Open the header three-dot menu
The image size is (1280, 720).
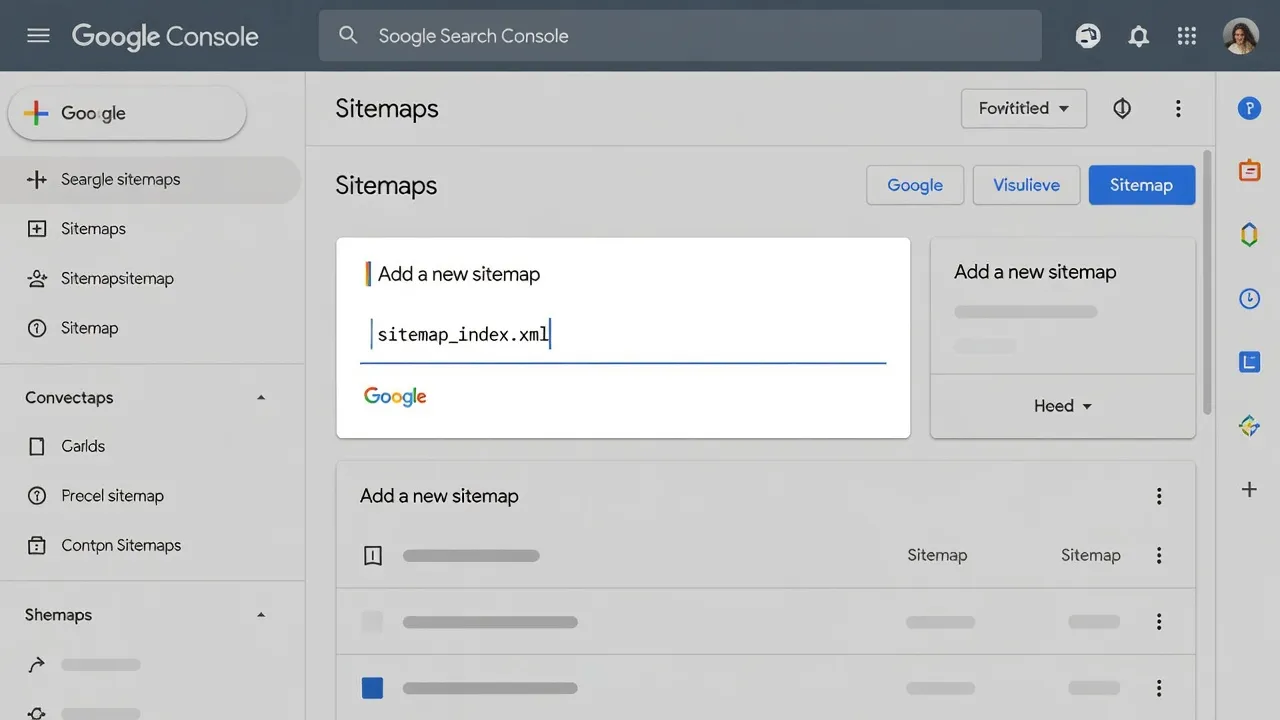coord(1178,108)
